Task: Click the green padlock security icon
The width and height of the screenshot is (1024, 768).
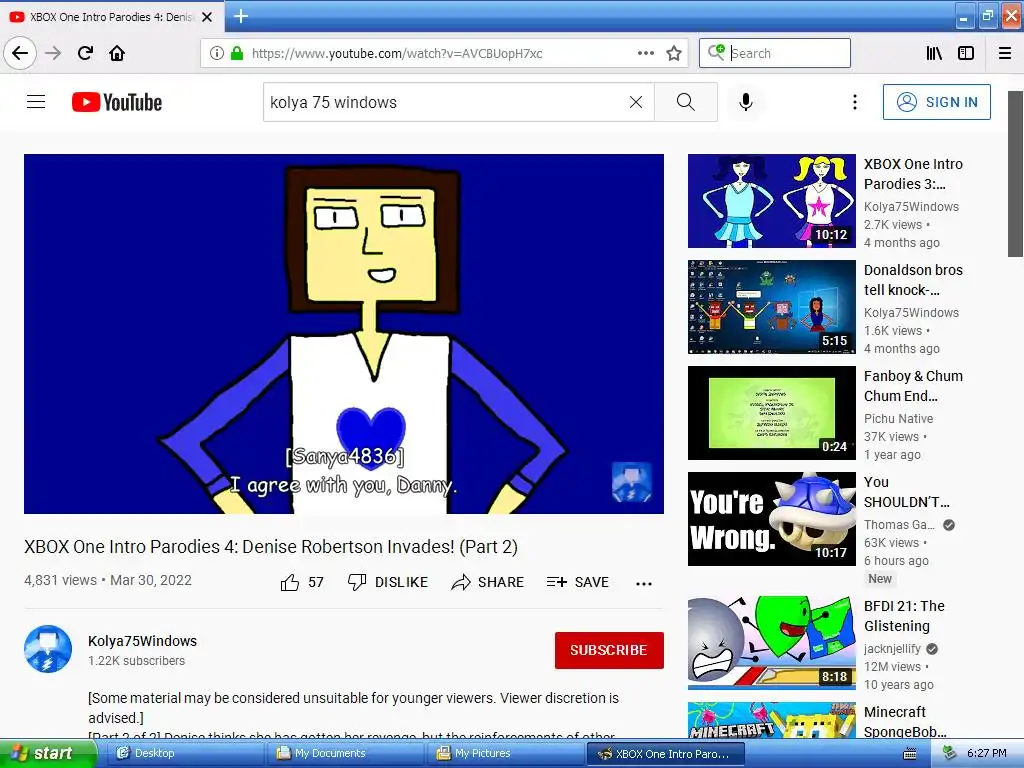Action: 236,54
